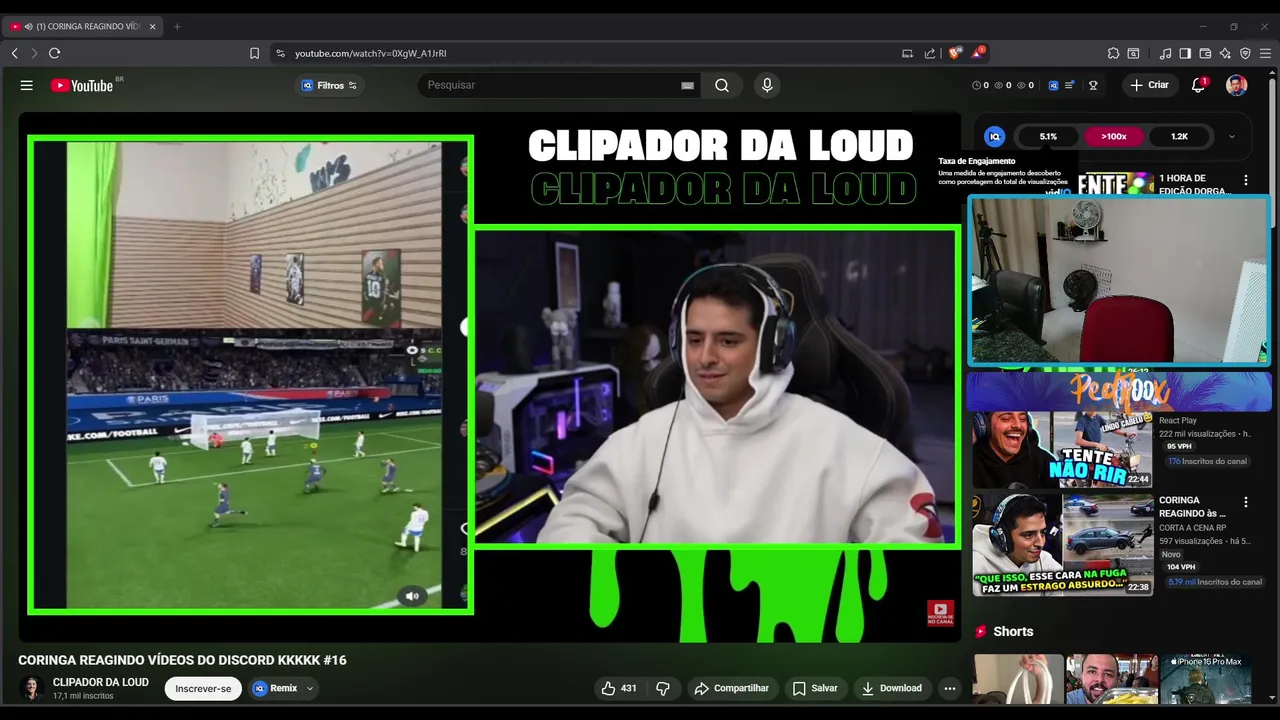
Task: Open site settings icon in address bar
Action: pyautogui.click(x=281, y=53)
